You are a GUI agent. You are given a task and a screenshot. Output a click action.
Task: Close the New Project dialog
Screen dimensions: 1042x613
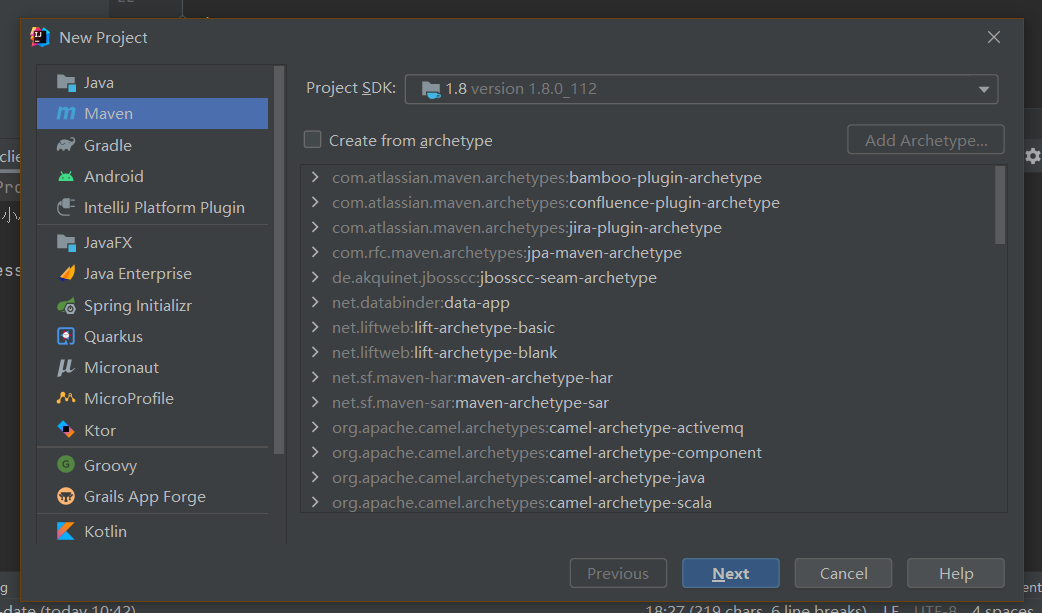[993, 37]
